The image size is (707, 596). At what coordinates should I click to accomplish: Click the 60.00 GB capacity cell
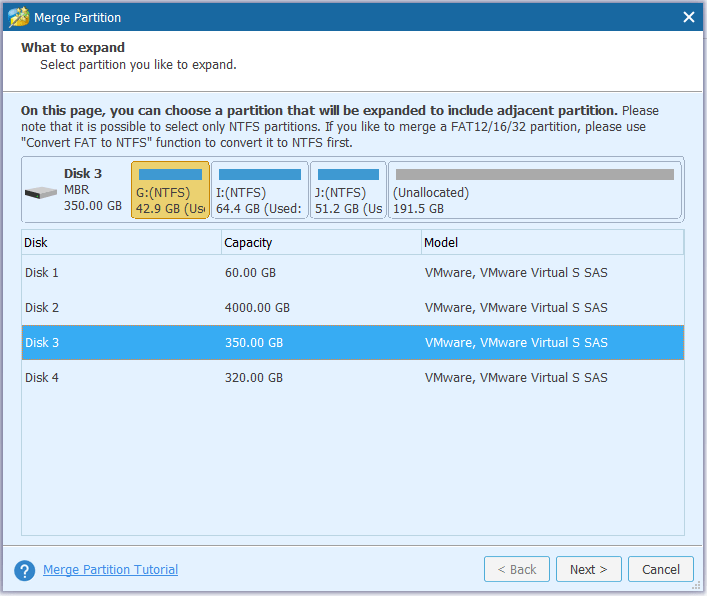coord(250,273)
